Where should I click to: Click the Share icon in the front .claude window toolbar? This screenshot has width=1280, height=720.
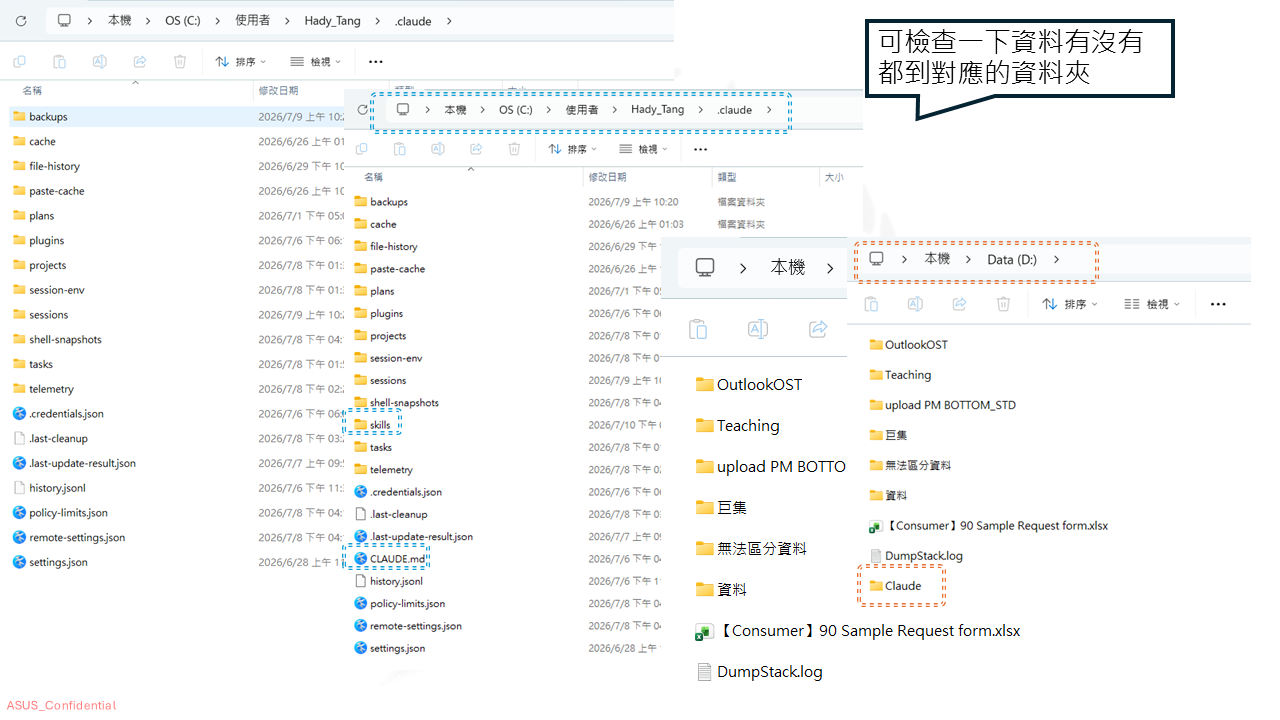(476, 149)
